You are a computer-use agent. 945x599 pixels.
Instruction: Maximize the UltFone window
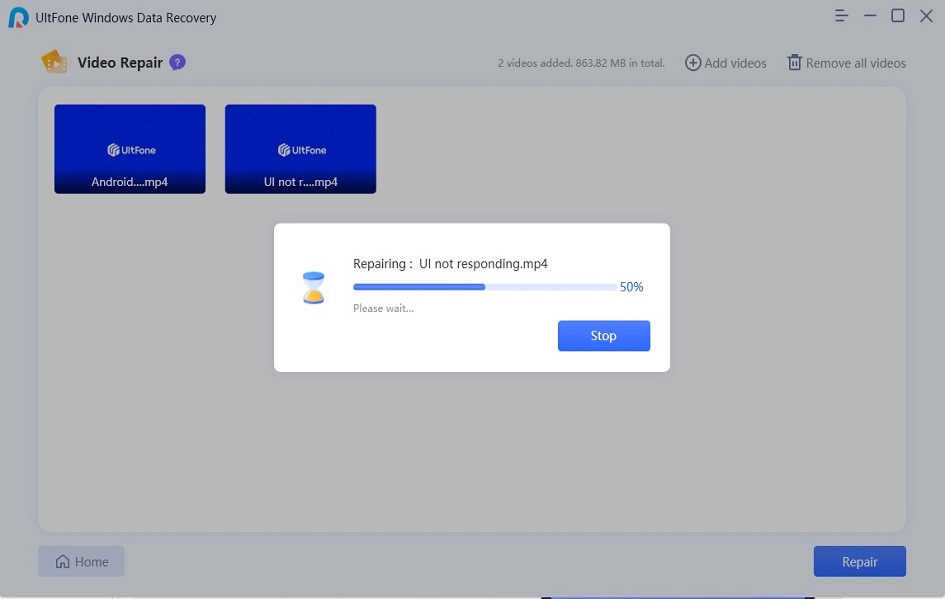898,16
